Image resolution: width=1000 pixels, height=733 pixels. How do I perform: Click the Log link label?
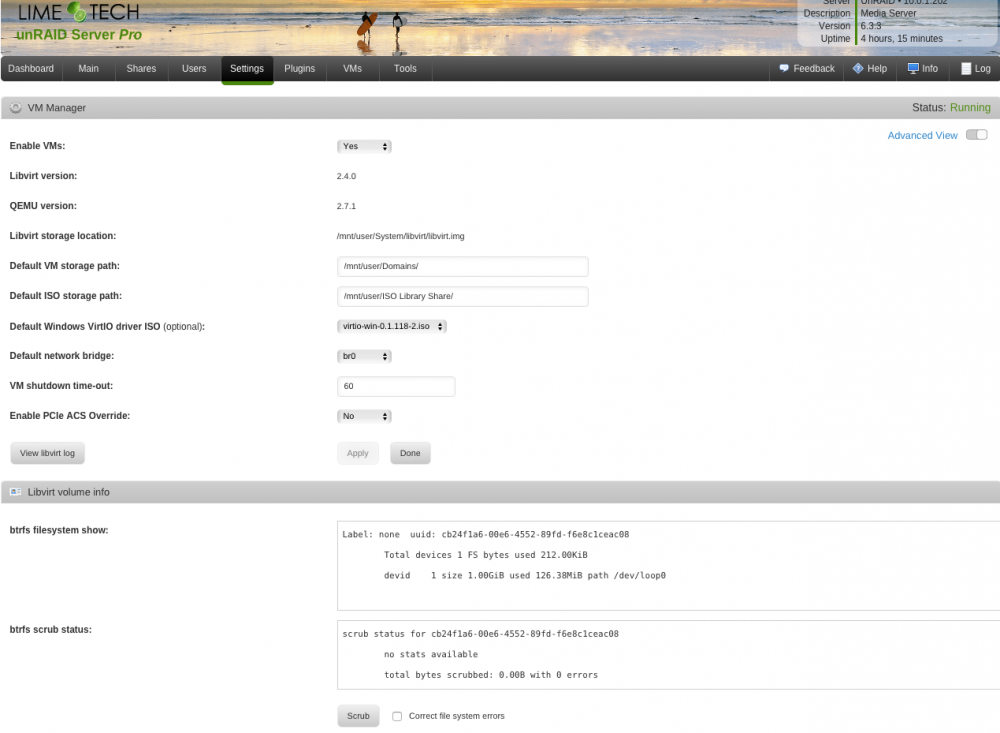click(982, 68)
